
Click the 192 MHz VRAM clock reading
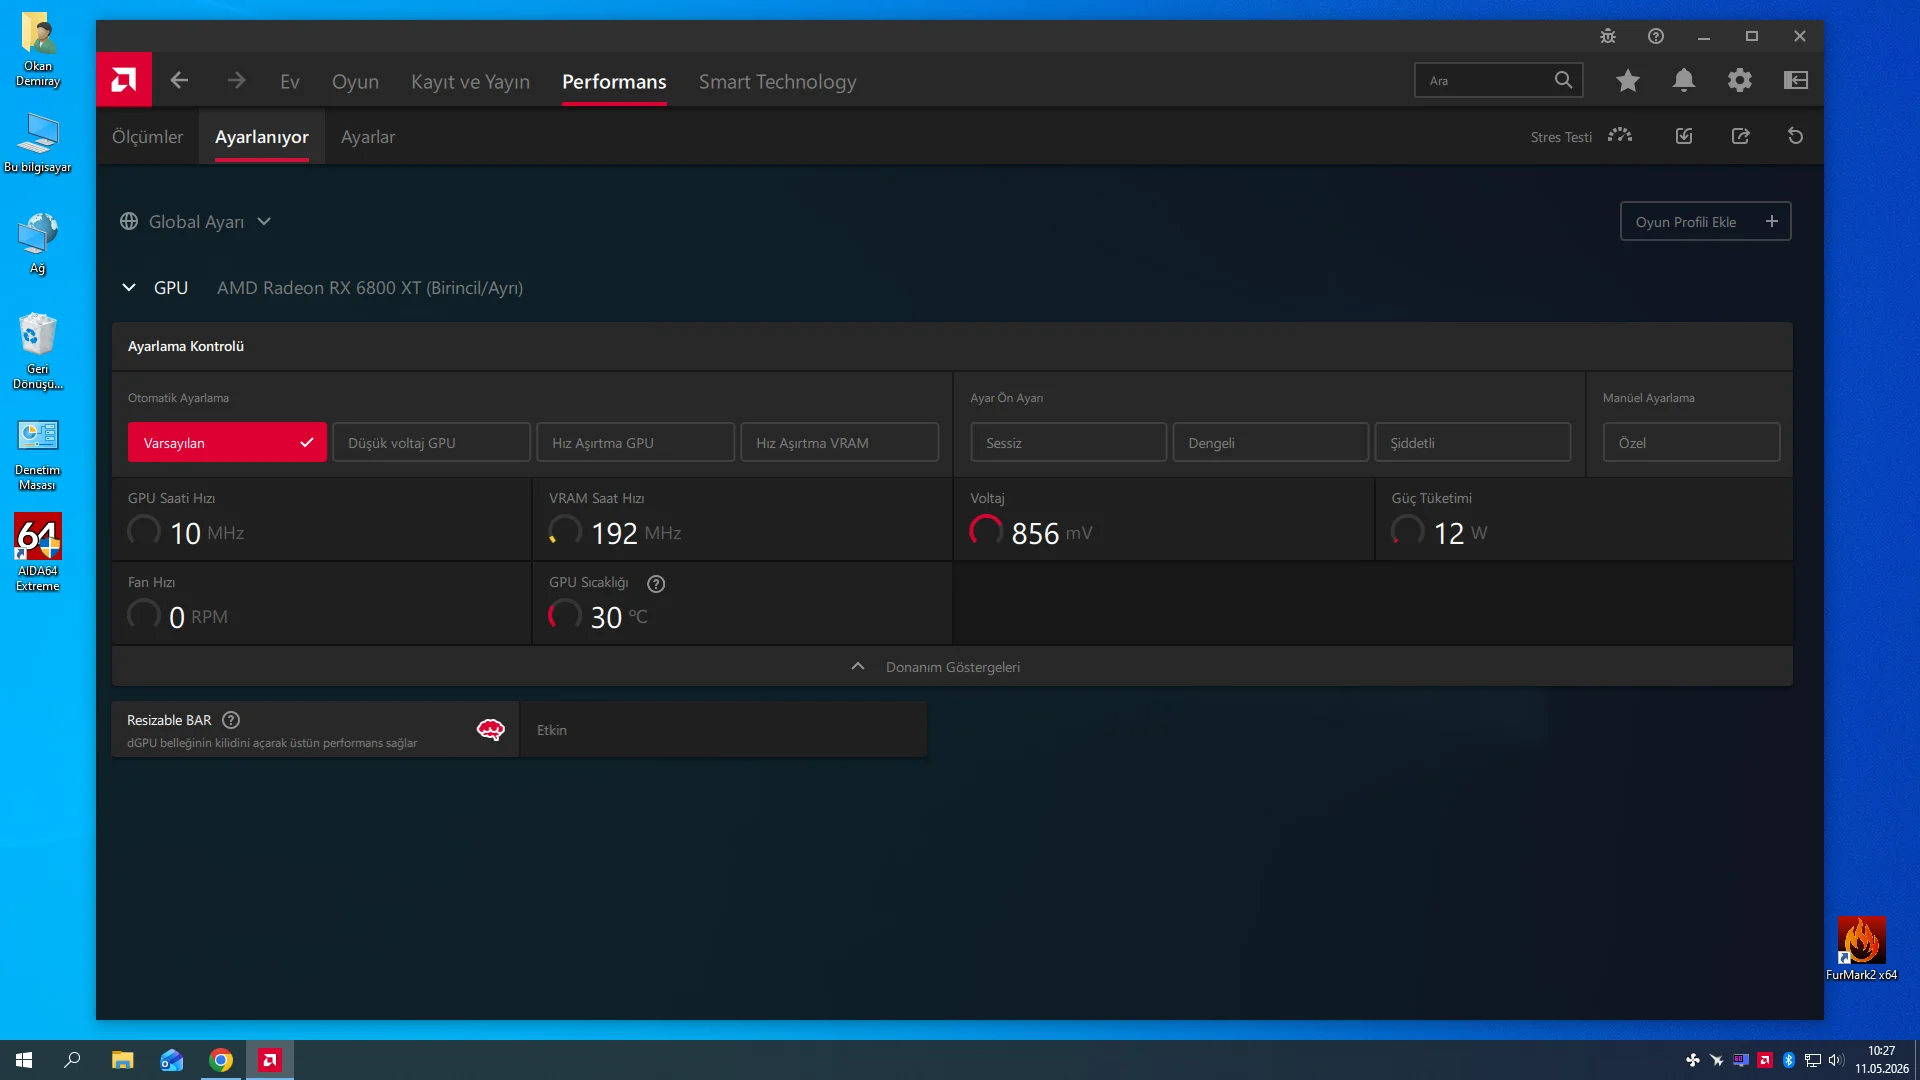(x=636, y=534)
